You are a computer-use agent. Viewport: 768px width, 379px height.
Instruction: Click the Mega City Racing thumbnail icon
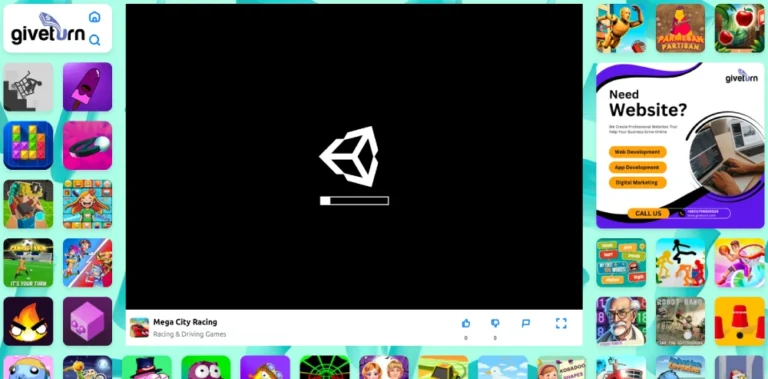[x=139, y=328]
